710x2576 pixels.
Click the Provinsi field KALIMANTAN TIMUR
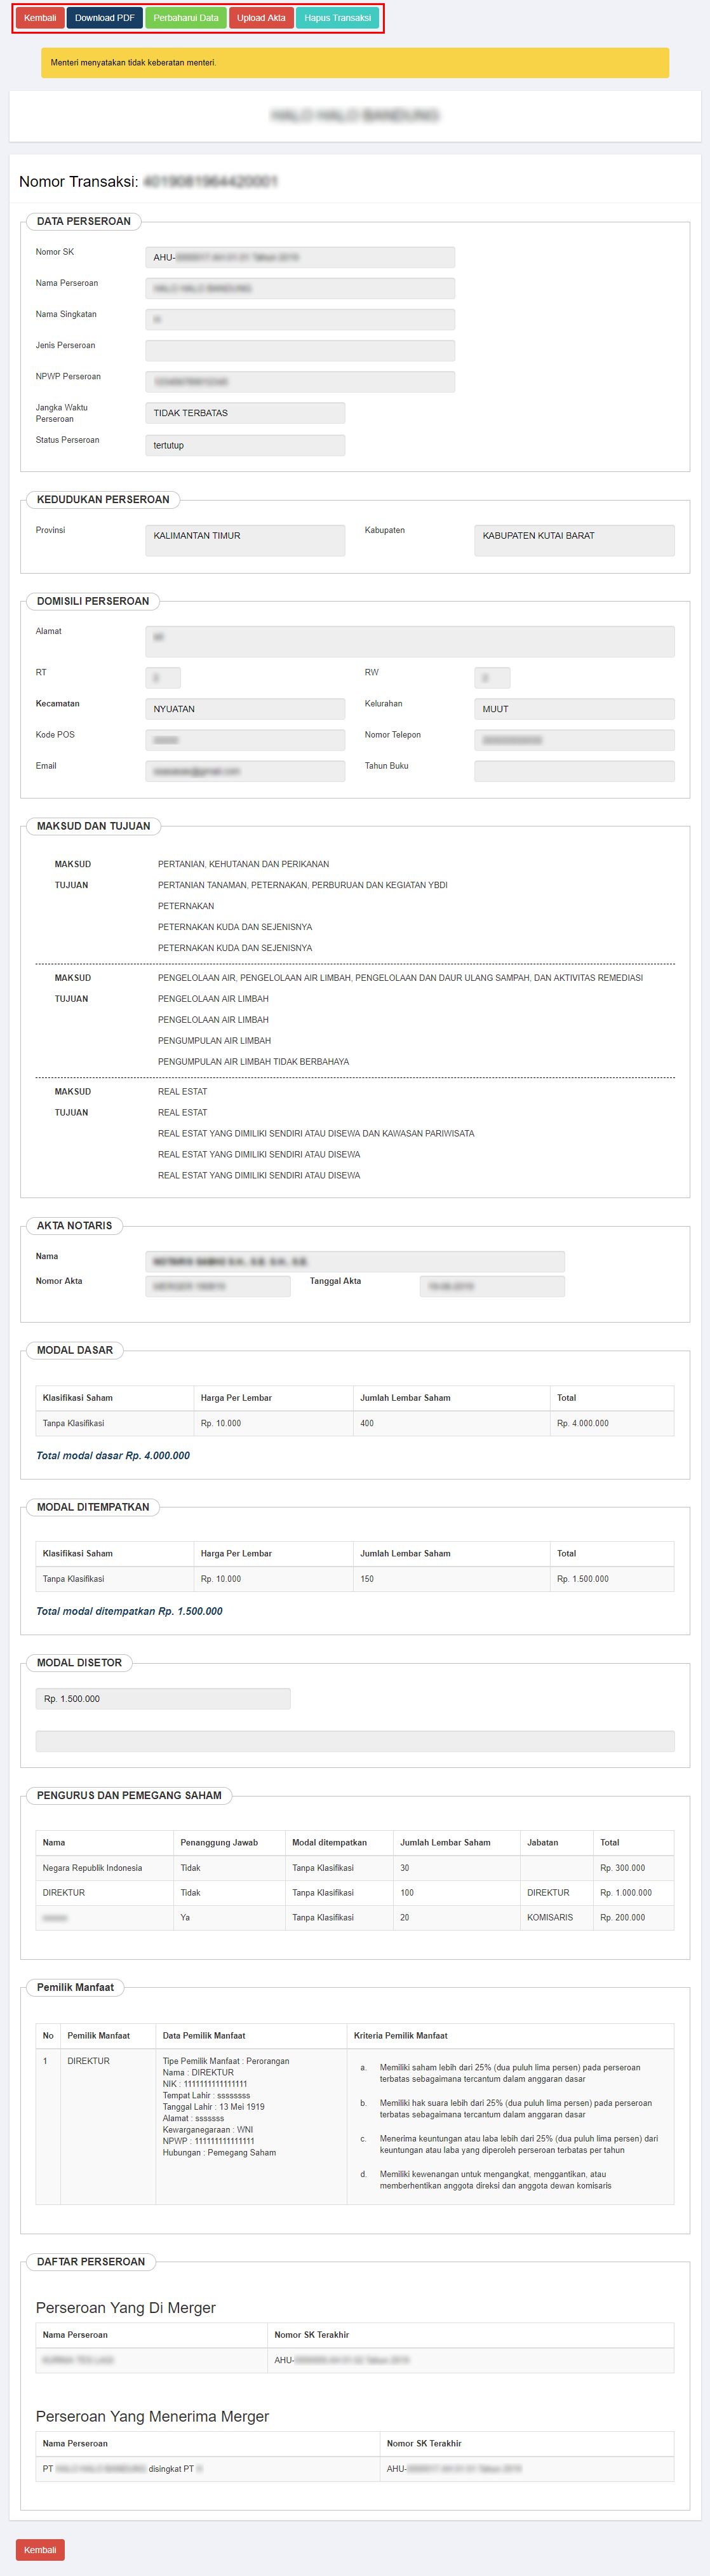click(x=245, y=540)
